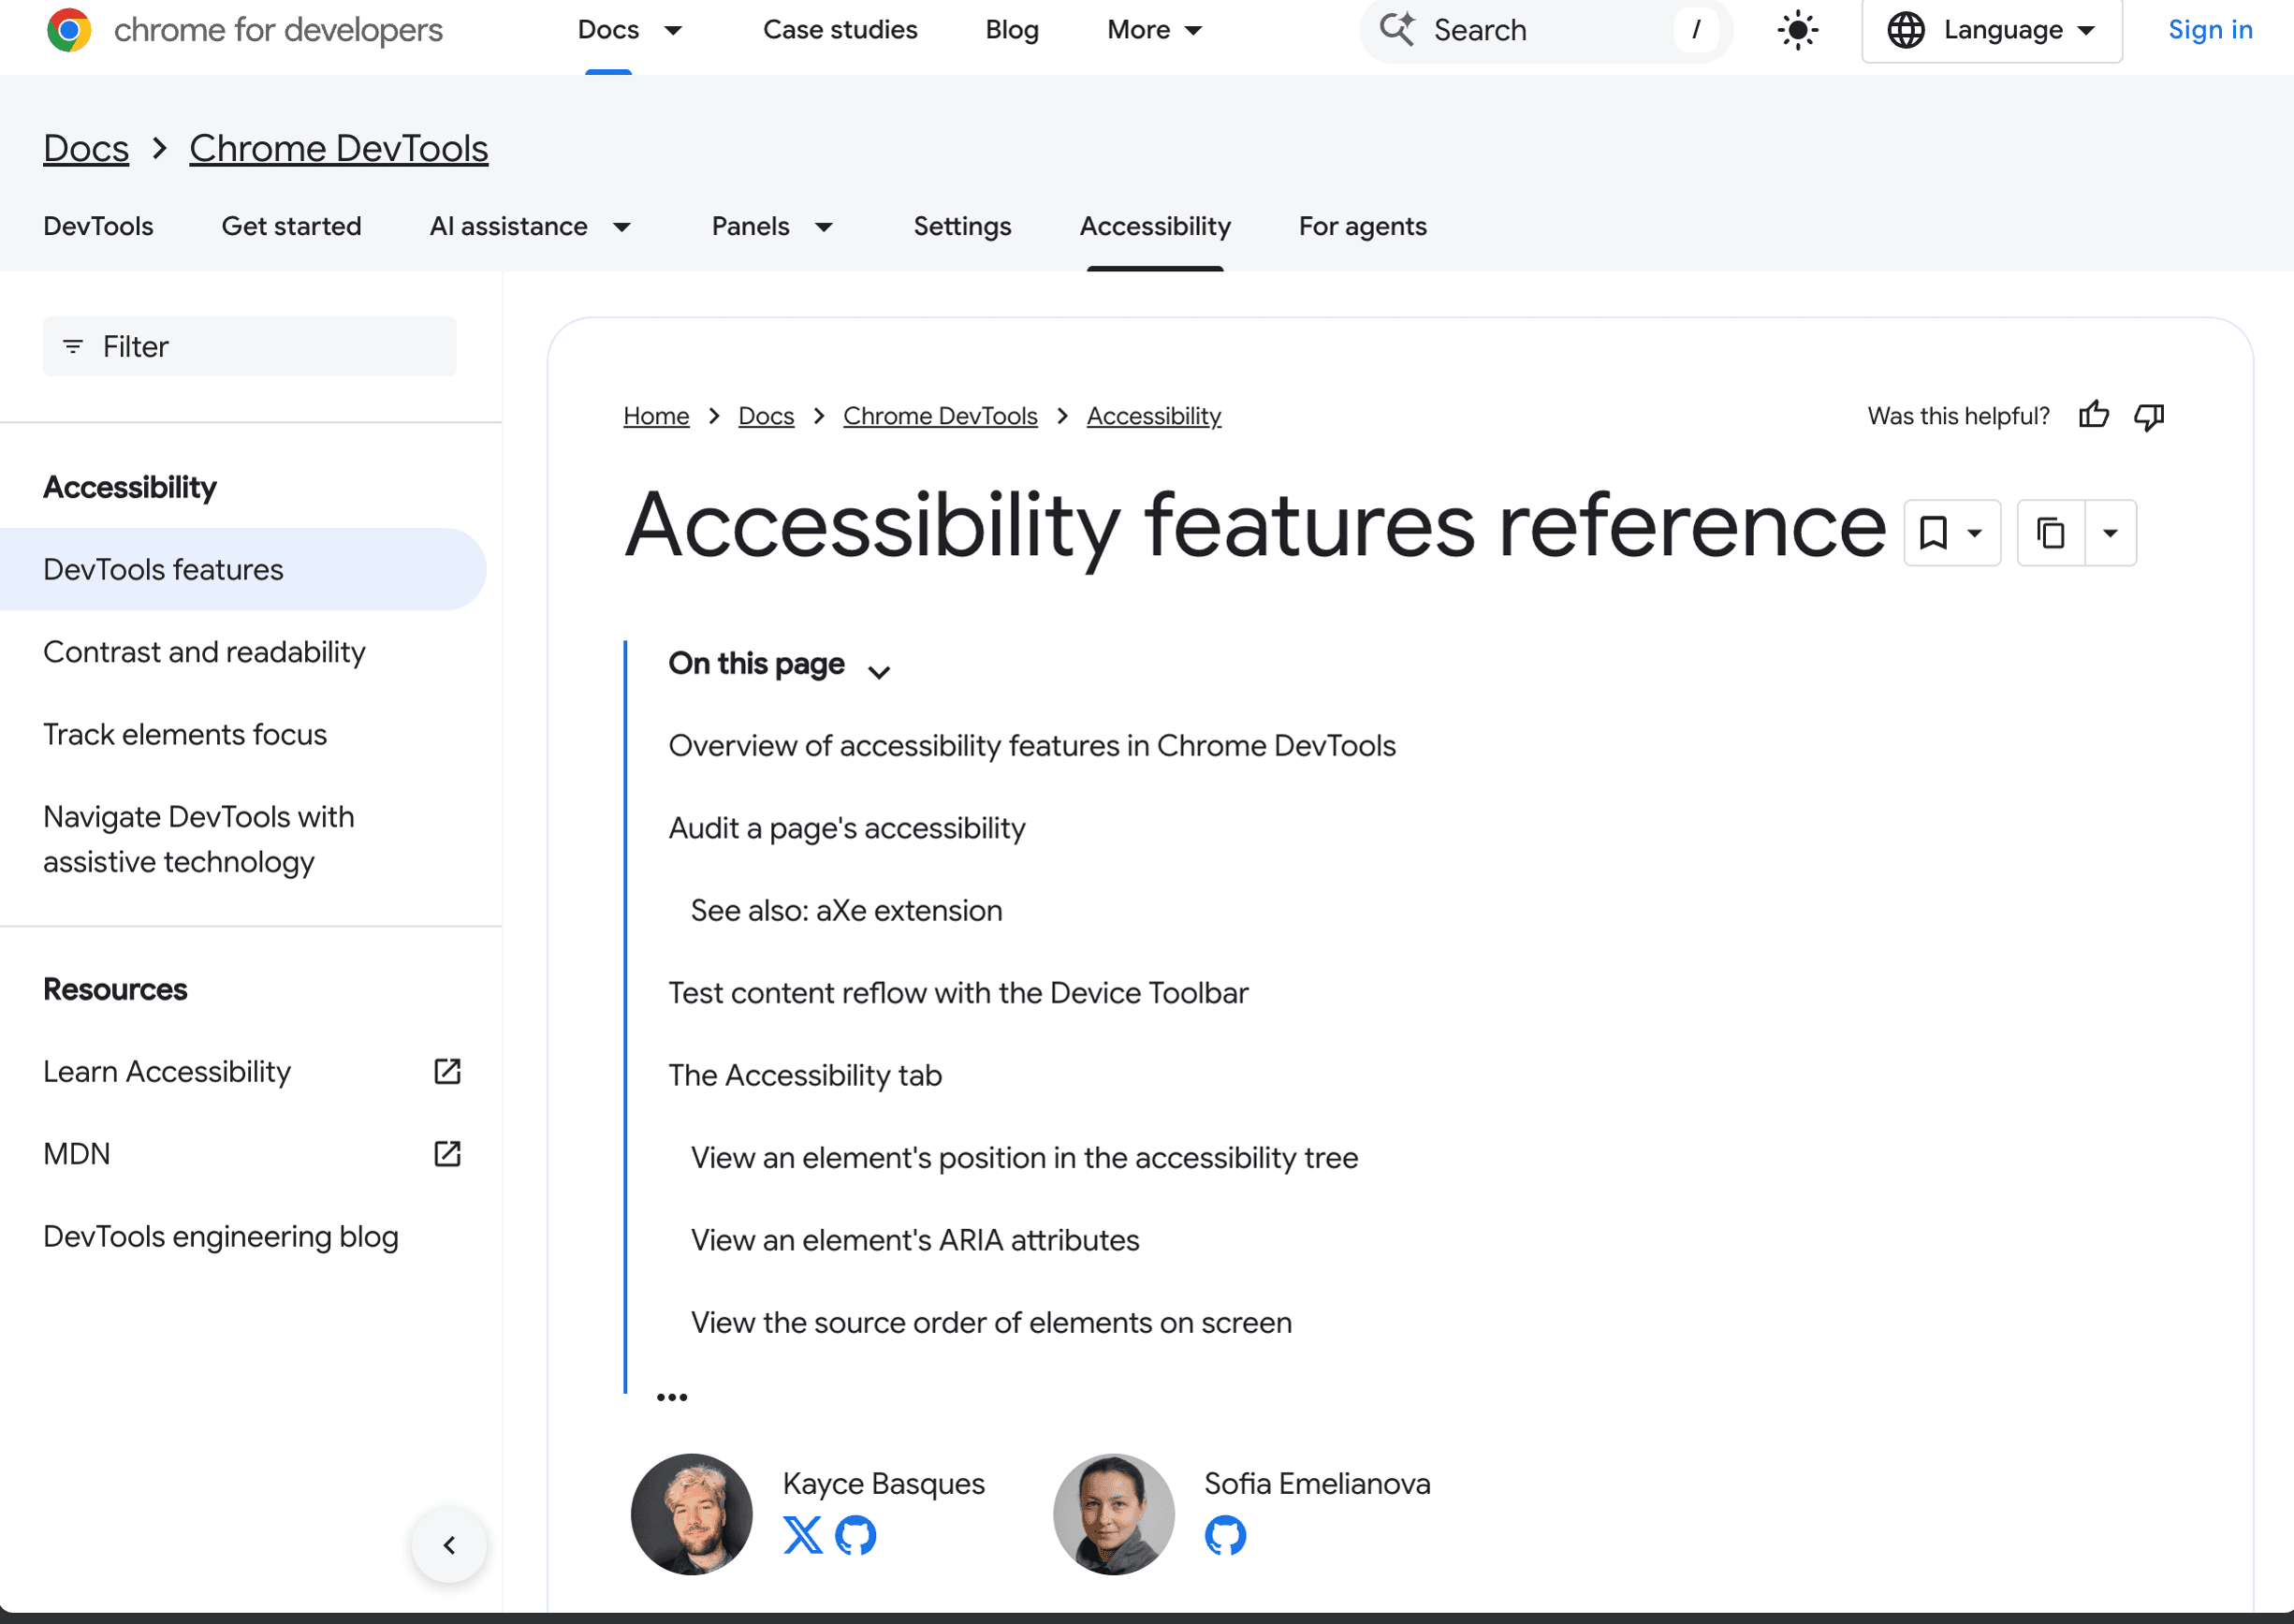Collapse the sidebar with the chevron button
2294x1624 pixels.
coord(449,1545)
